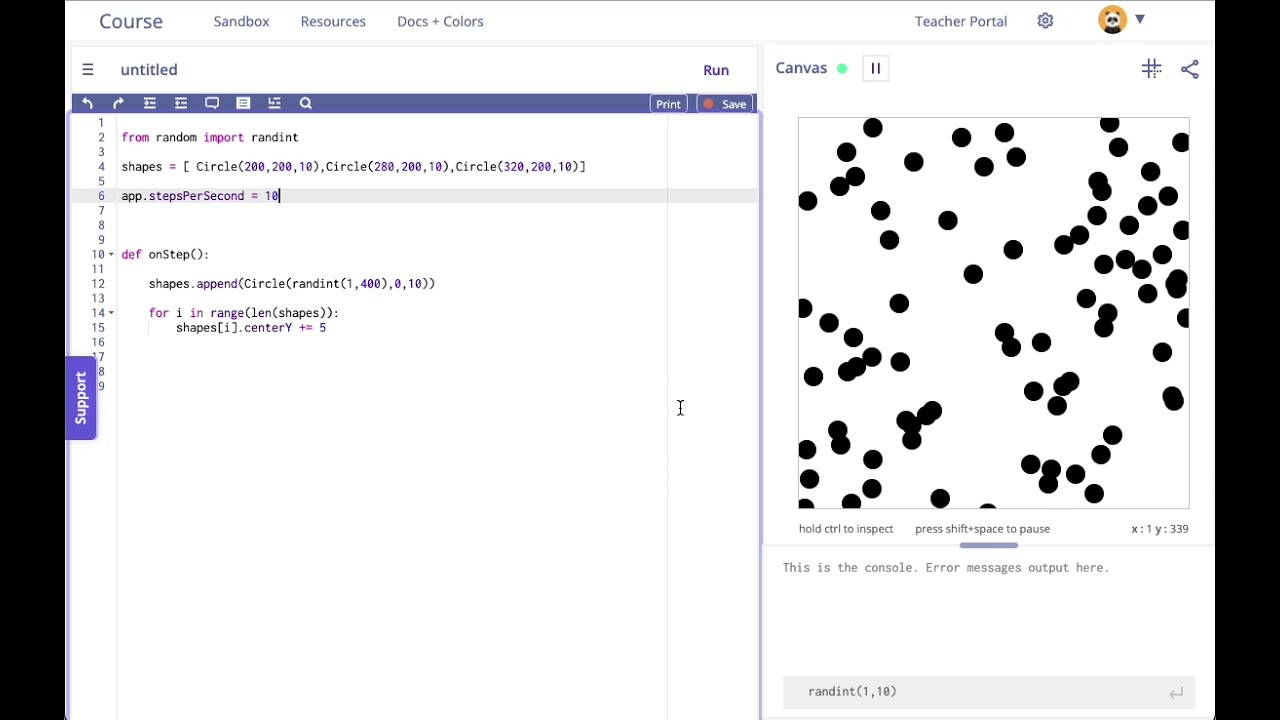The width and height of the screenshot is (1280, 720).
Task: Open the hamburger menu beside untitled
Action: tap(88, 70)
